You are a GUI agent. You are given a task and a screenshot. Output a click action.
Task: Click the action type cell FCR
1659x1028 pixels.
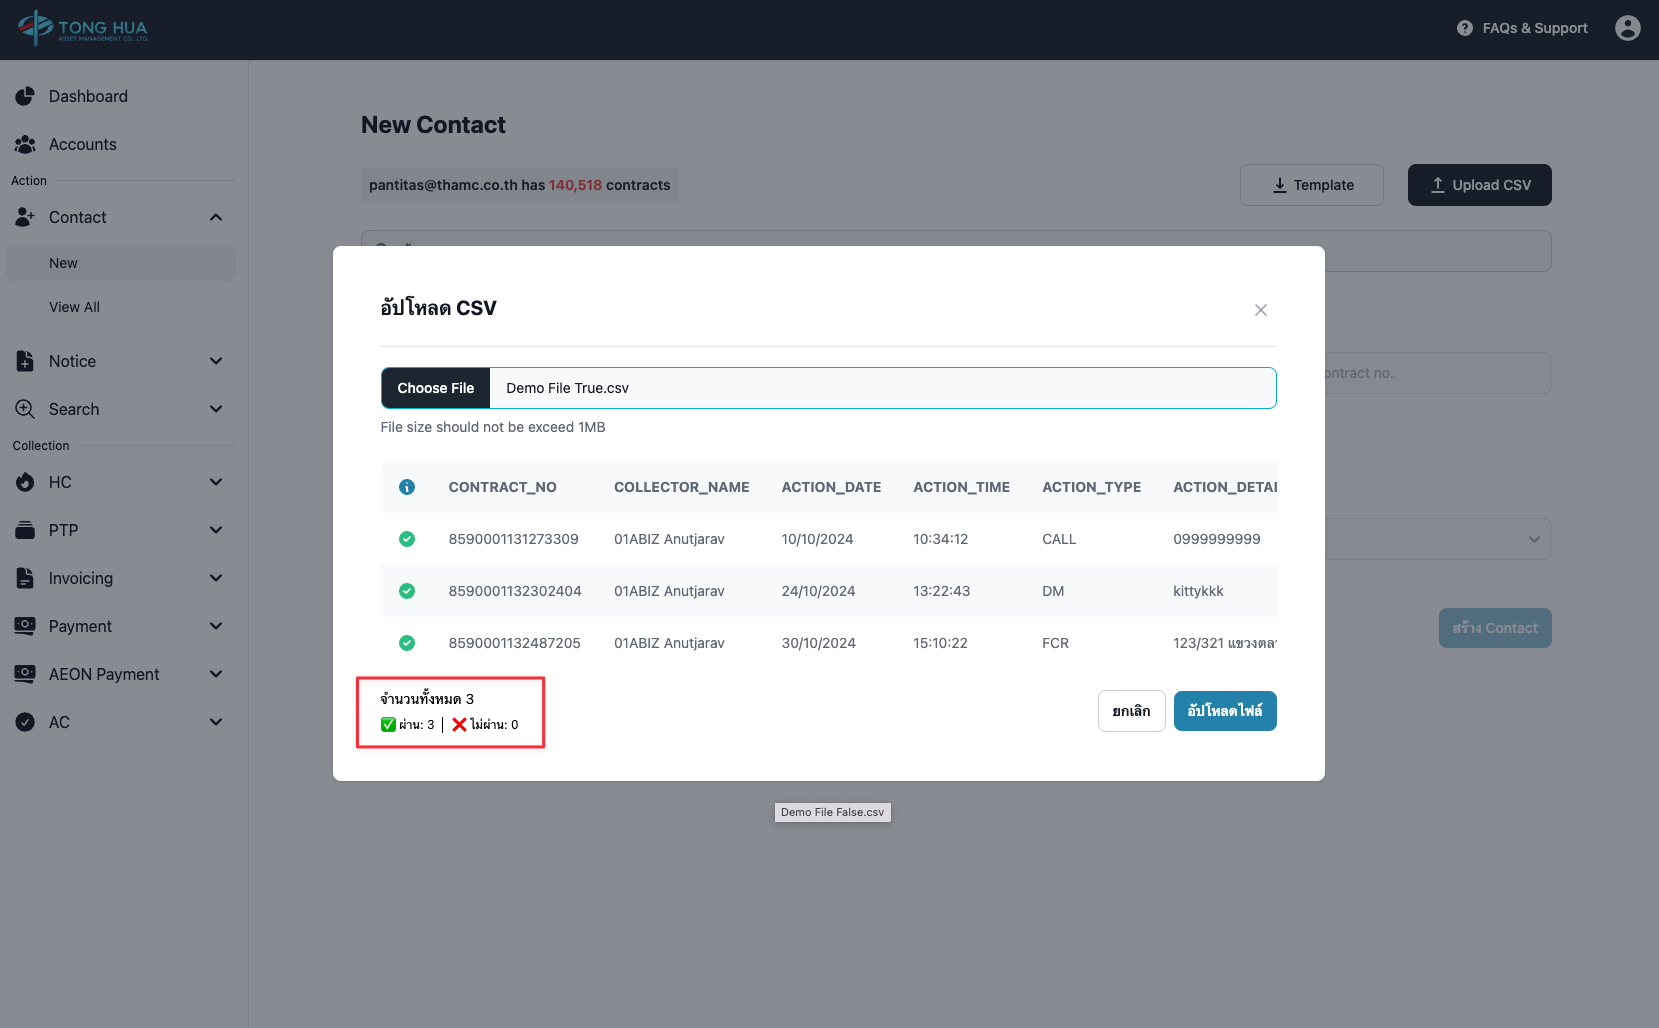[1055, 643]
